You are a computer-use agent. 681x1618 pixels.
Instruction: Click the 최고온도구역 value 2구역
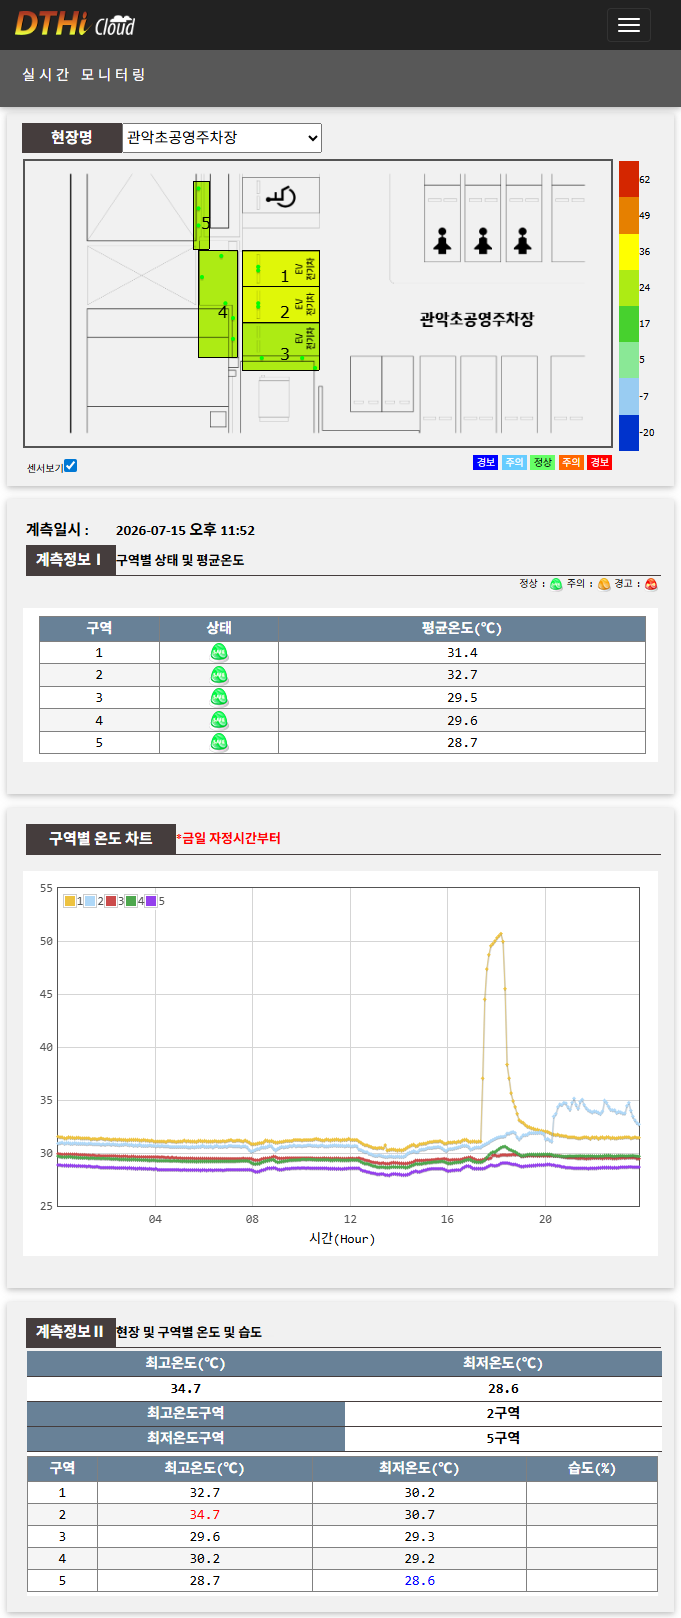[503, 1413]
